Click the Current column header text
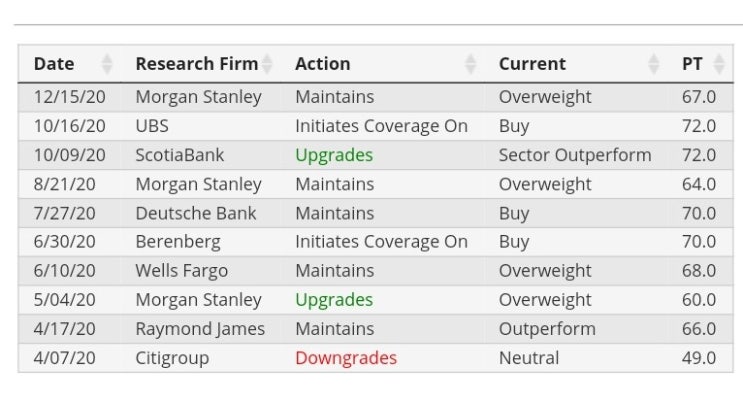743x401 pixels. tap(532, 64)
